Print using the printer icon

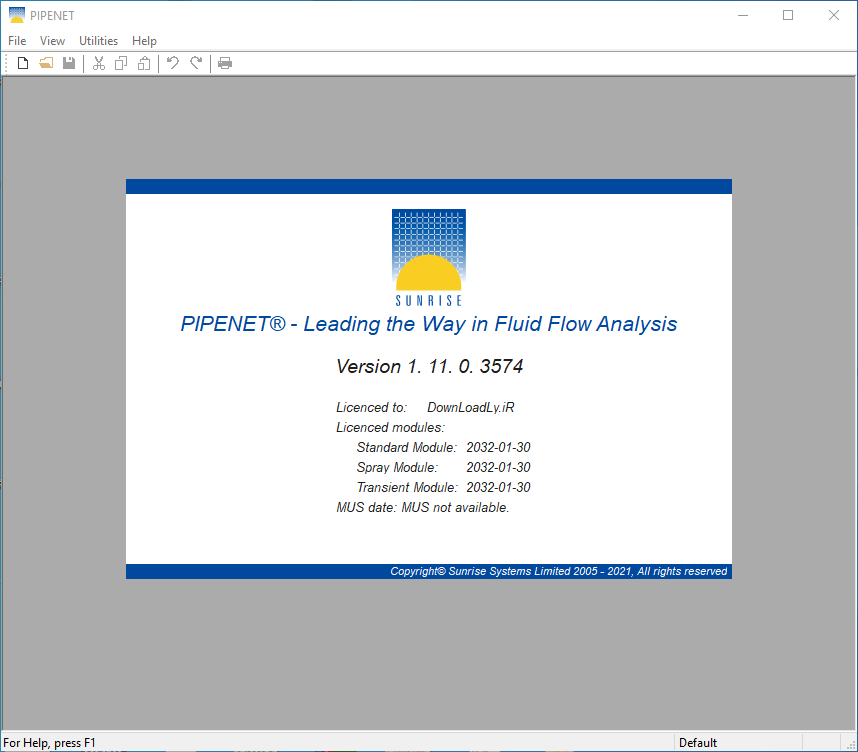(x=224, y=63)
